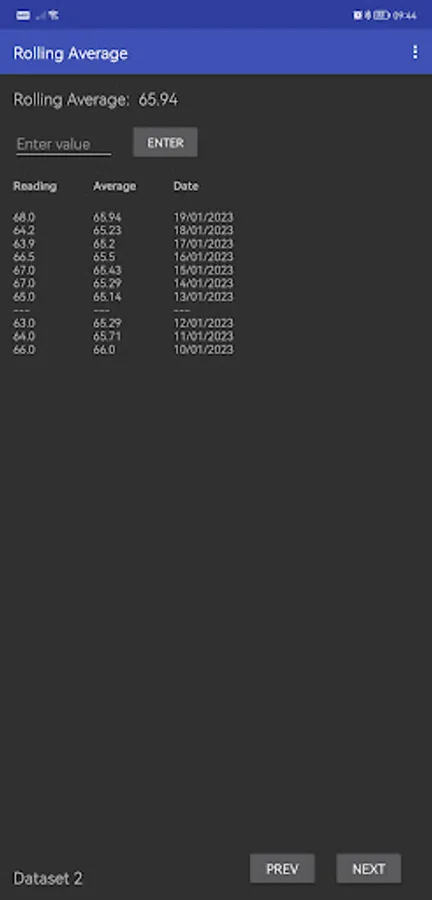This screenshot has height=900, width=432.
Task: Tap the Dataset 2 label
Action: click(x=48, y=878)
